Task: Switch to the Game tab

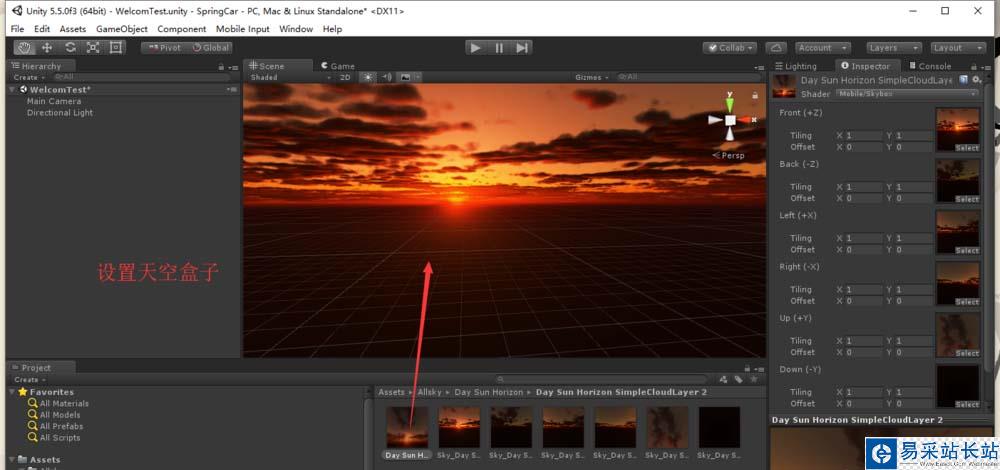Action: 338,66
